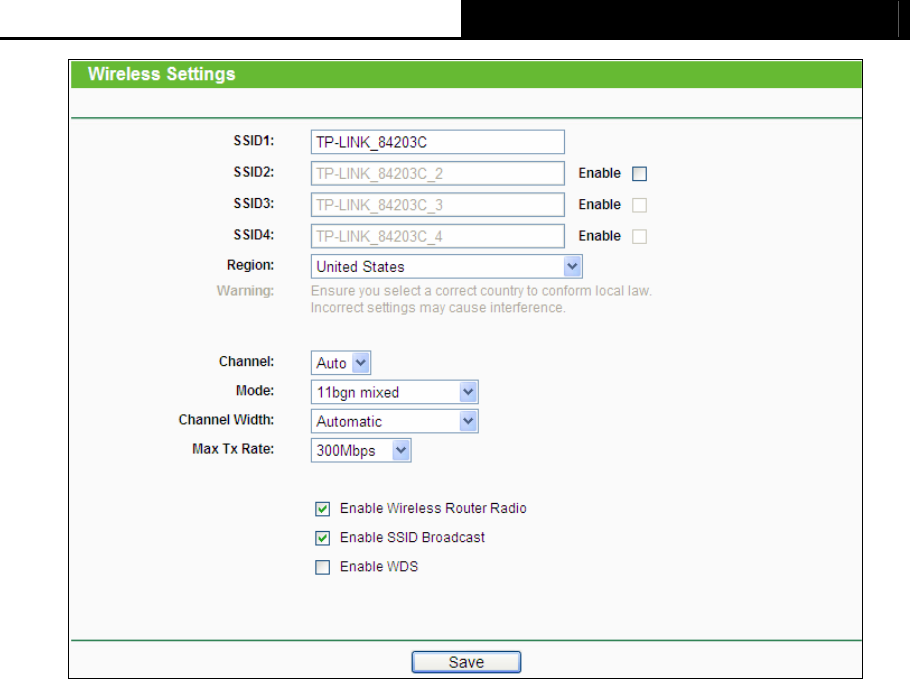The image size is (910, 679).
Task: Edit the SSID1 network name field
Action: click(438, 142)
